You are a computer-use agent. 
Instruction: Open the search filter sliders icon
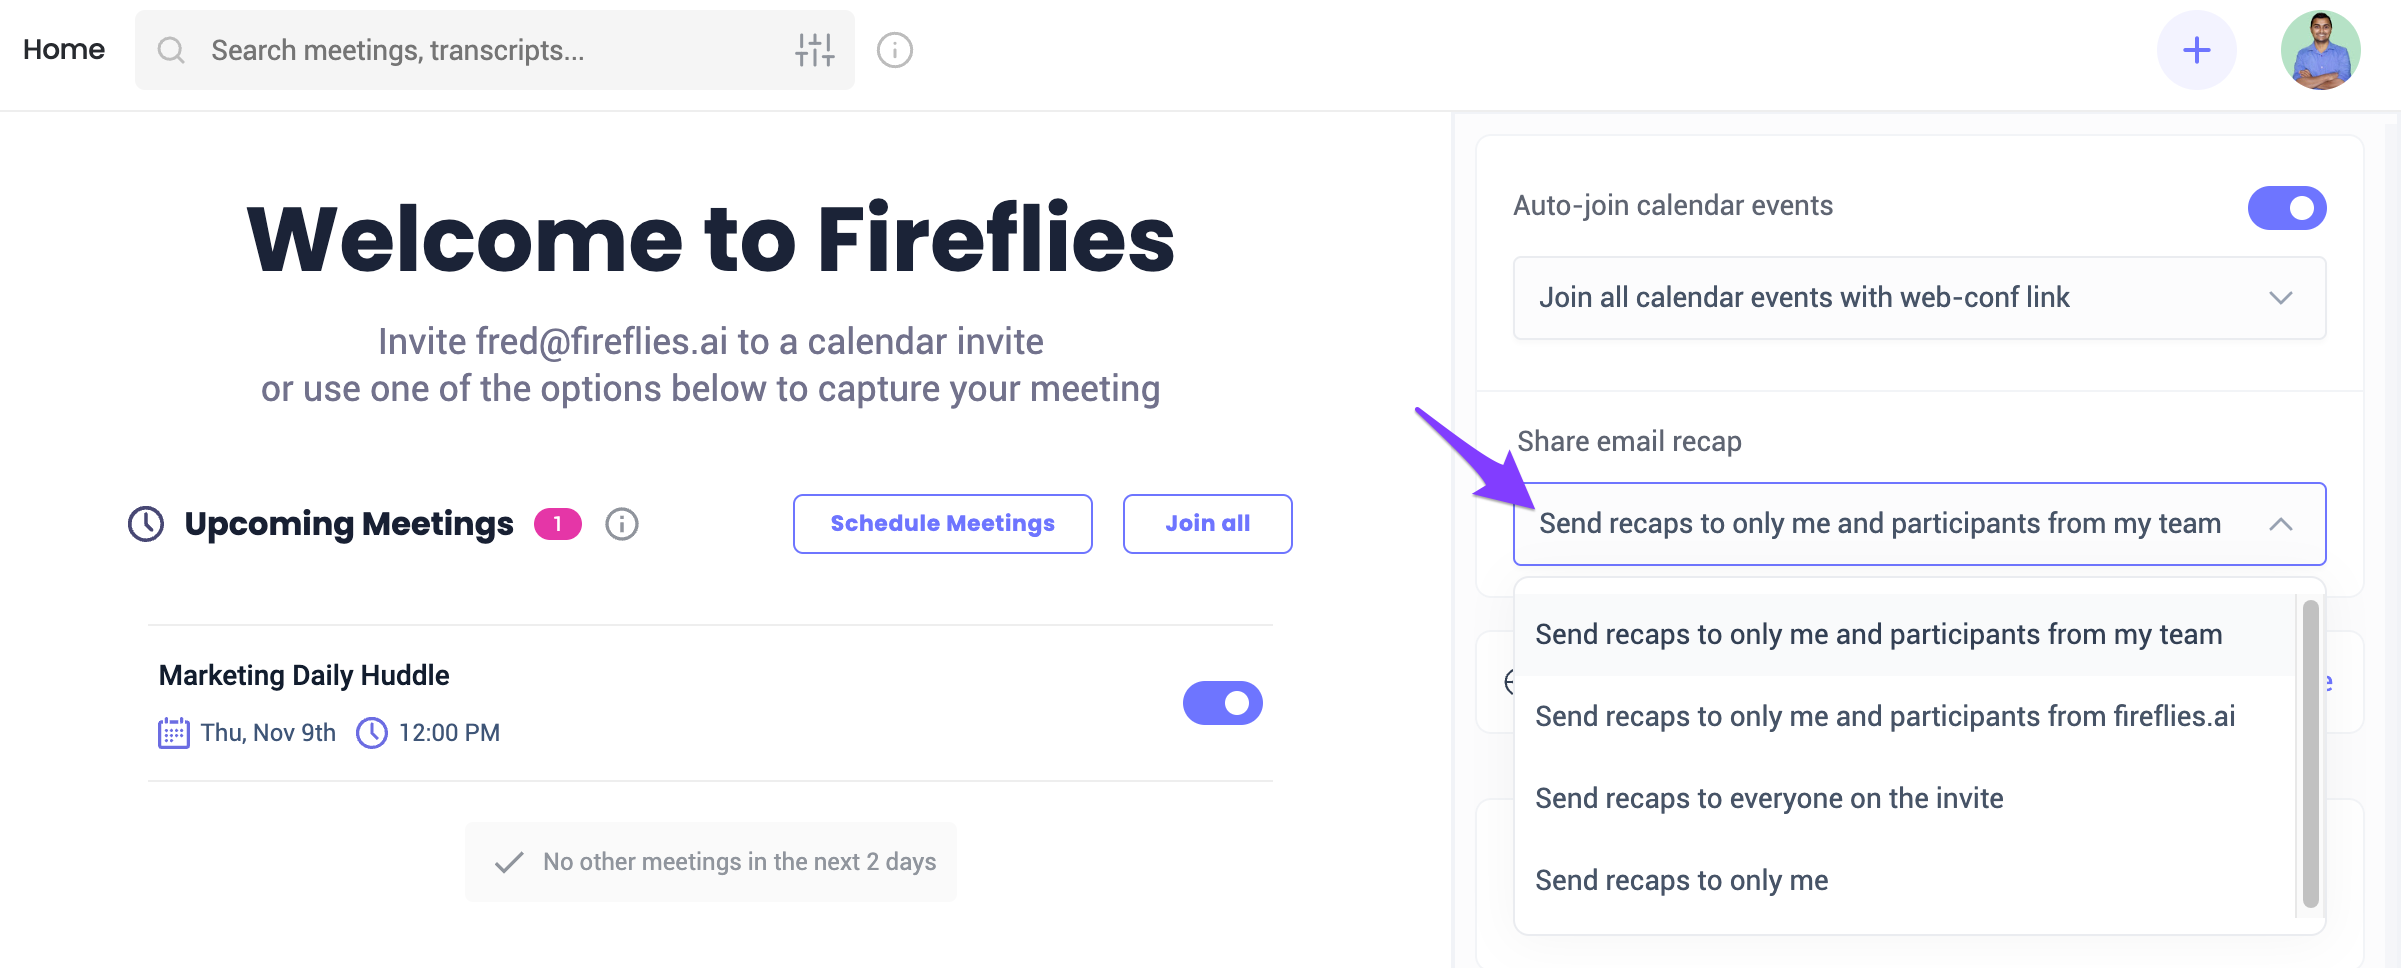pyautogui.click(x=814, y=50)
